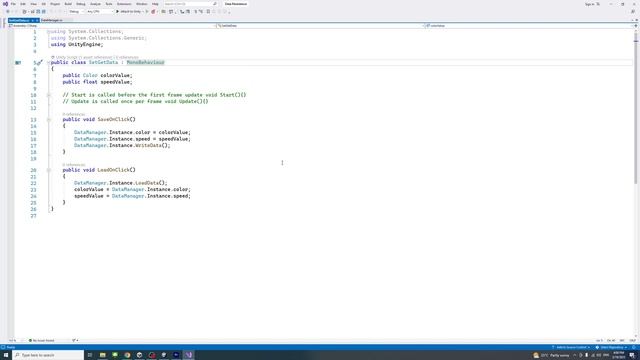Collapse the SetGetData class region
640x360 pixels.
pos(48,62)
